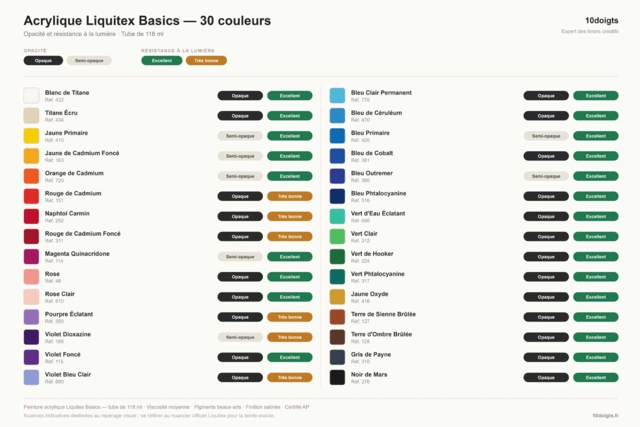This screenshot has width=640, height=427.
Task: Select the Magenta Quinacridone swatch
Action: pos(31,257)
